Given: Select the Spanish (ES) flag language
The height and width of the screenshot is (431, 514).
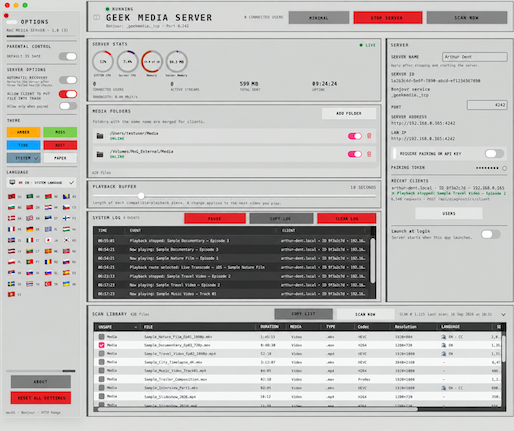Looking at the screenshot, I should (66, 273).
